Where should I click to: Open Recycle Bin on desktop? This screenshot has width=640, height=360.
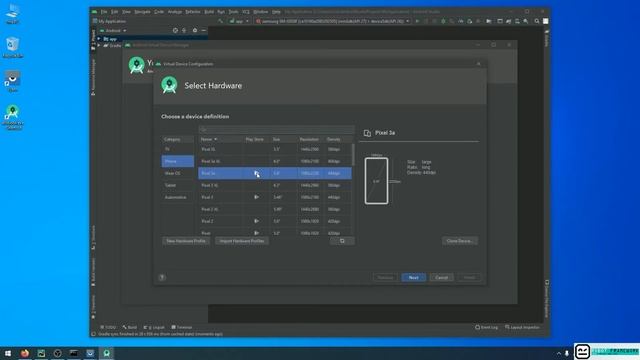pos(13,47)
